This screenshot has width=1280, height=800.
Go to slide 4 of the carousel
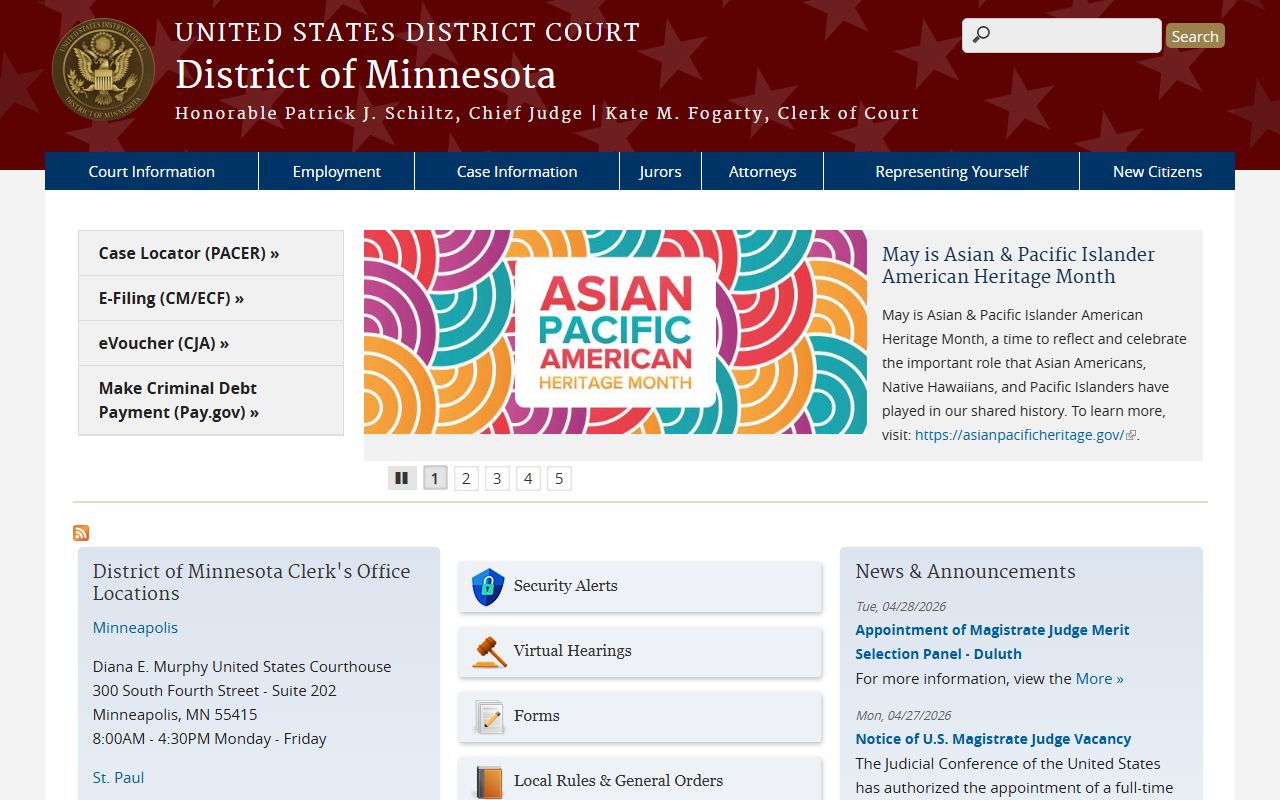pos(528,478)
